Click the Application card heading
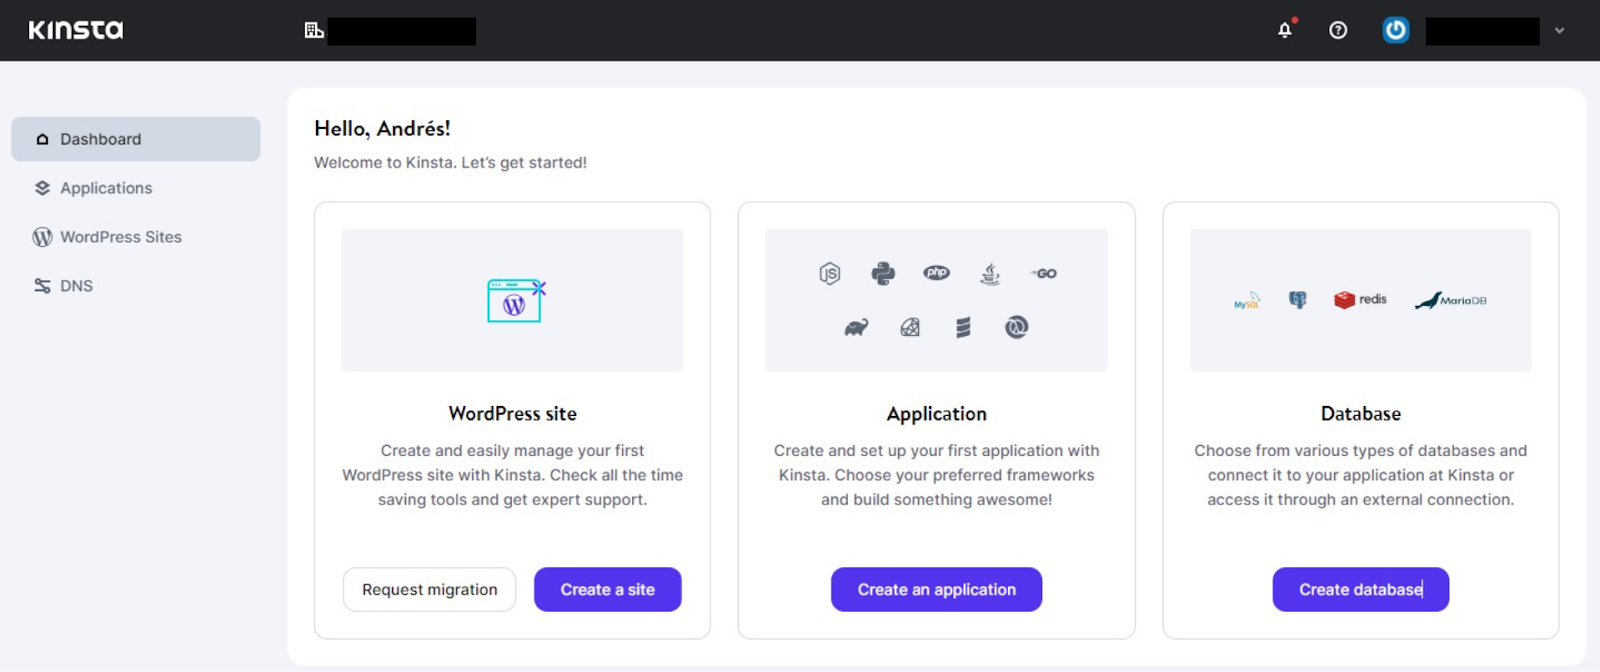 (x=937, y=414)
